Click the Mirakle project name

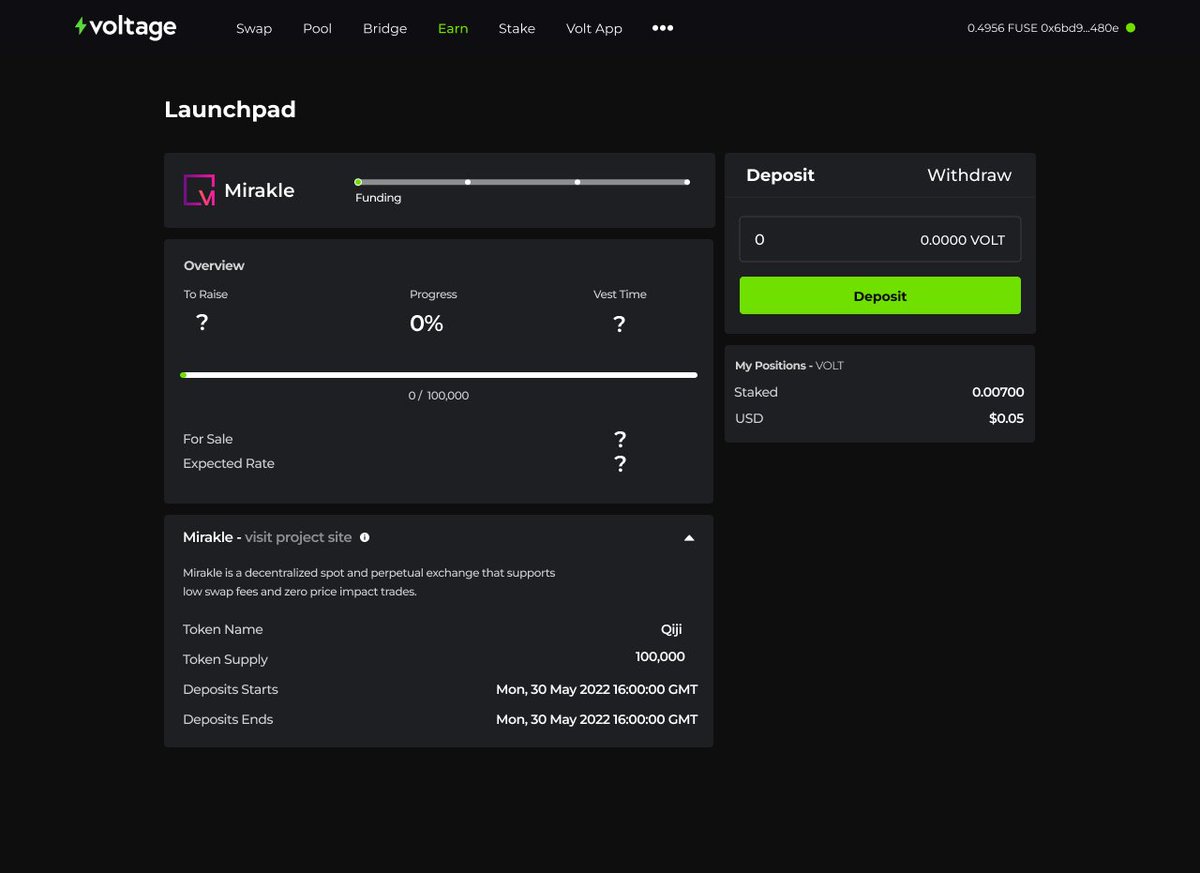pos(259,190)
